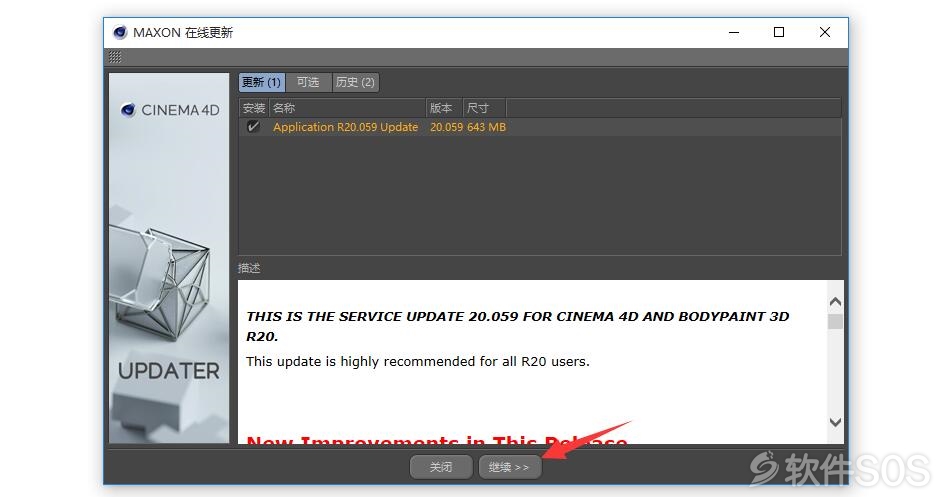Select the Application R20.059 Update name

pos(345,127)
